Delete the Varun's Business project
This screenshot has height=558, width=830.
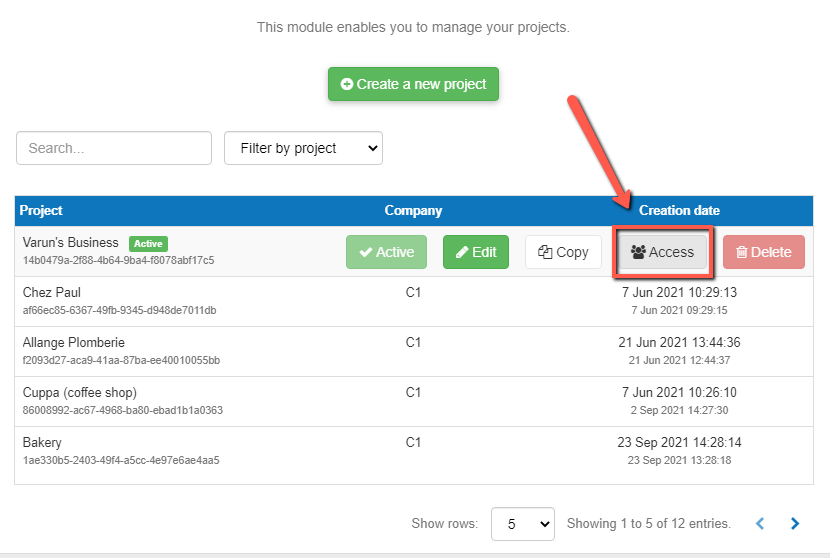pos(764,252)
